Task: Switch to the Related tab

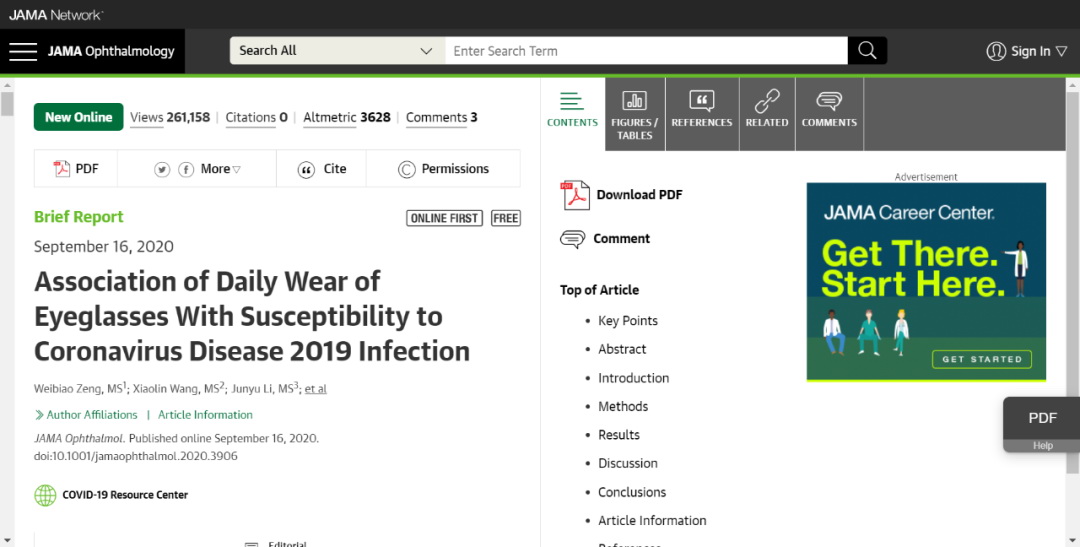Action: point(767,114)
